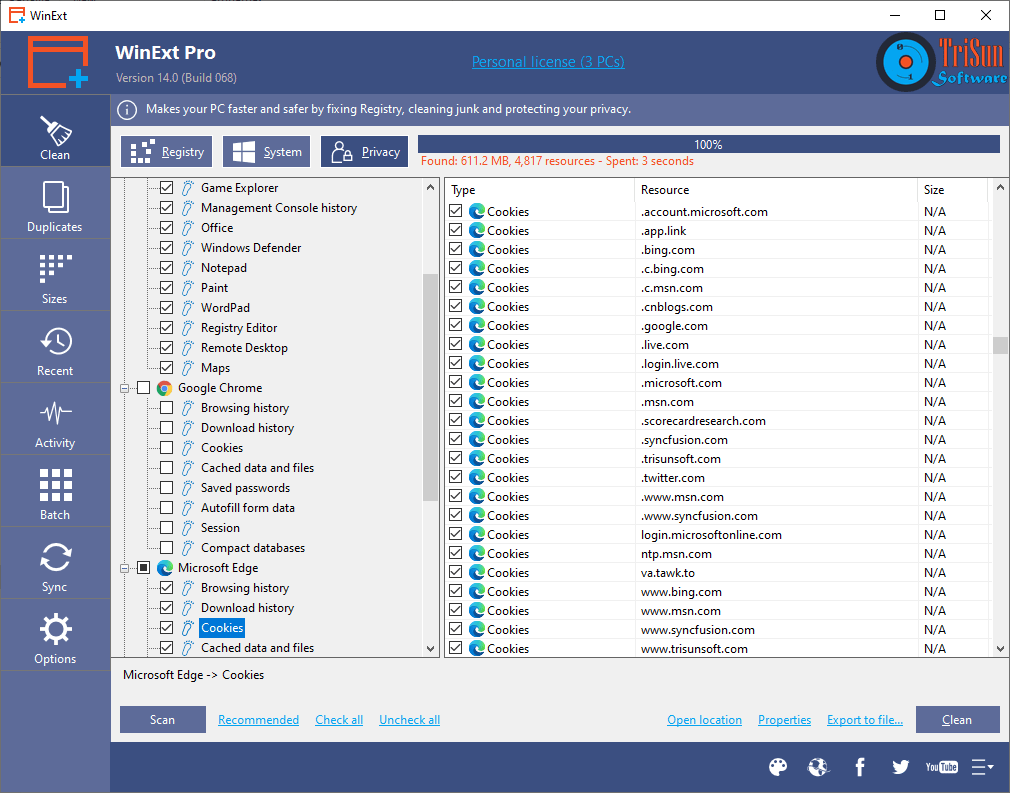
Task: Open the Personal license link
Action: (x=548, y=61)
